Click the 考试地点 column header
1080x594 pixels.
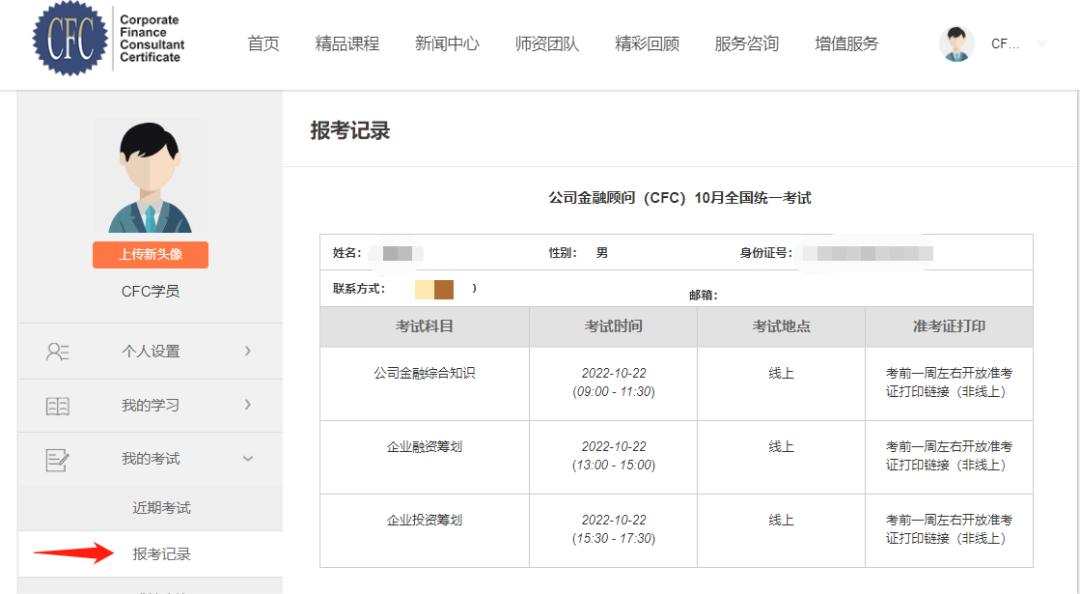click(x=781, y=327)
